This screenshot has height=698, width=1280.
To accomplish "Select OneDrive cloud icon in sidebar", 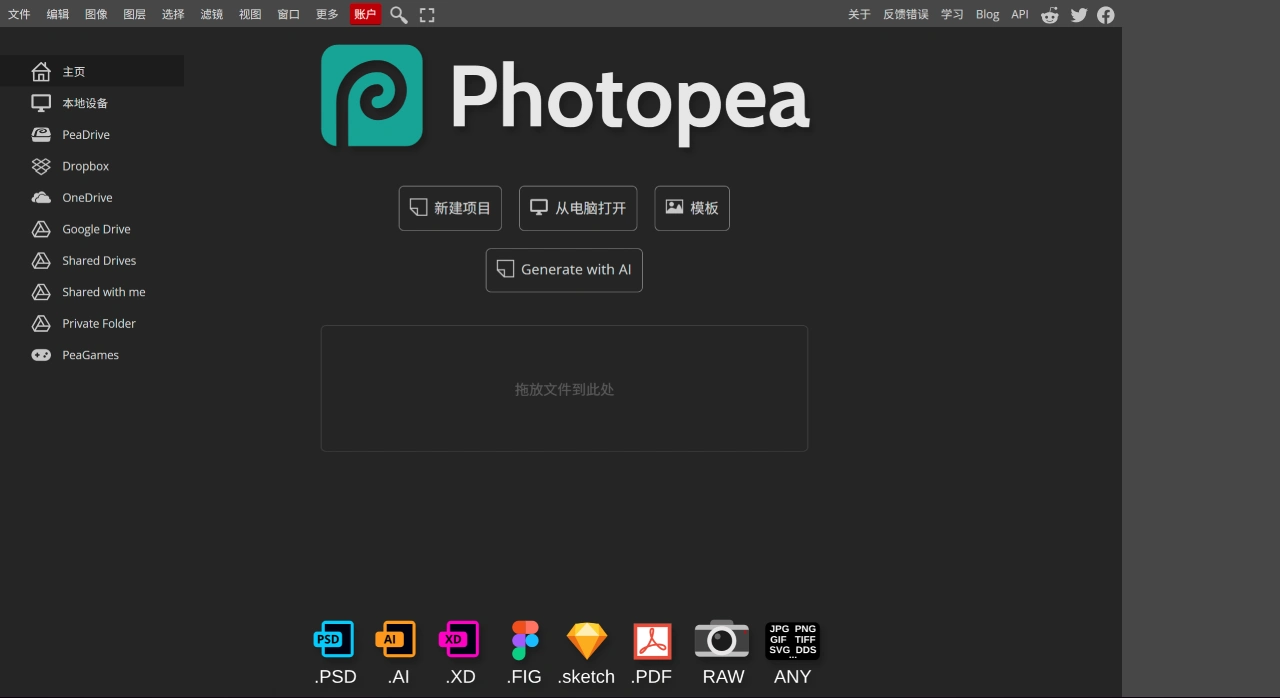I will (x=41, y=197).
